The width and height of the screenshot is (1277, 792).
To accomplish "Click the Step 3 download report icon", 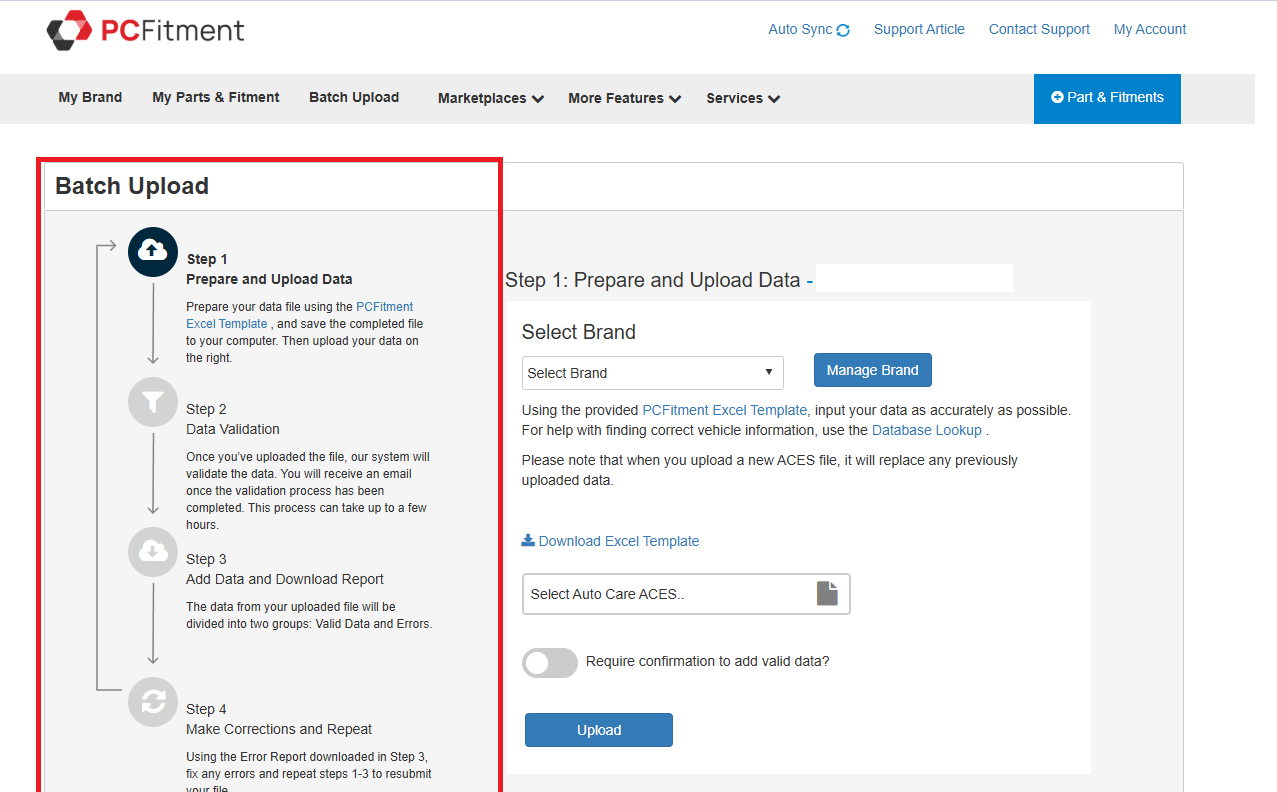I will pos(152,552).
